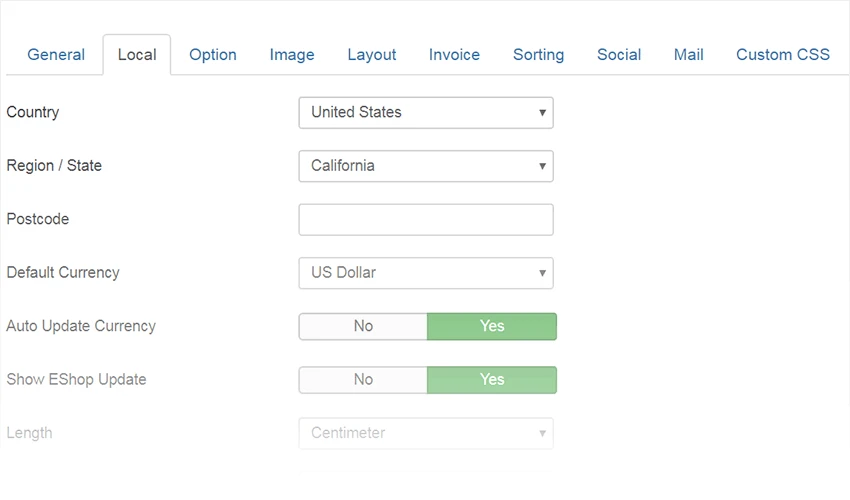Open the Default Currency dropdown
The width and height of the screenshot is (850, 500).
426,273
